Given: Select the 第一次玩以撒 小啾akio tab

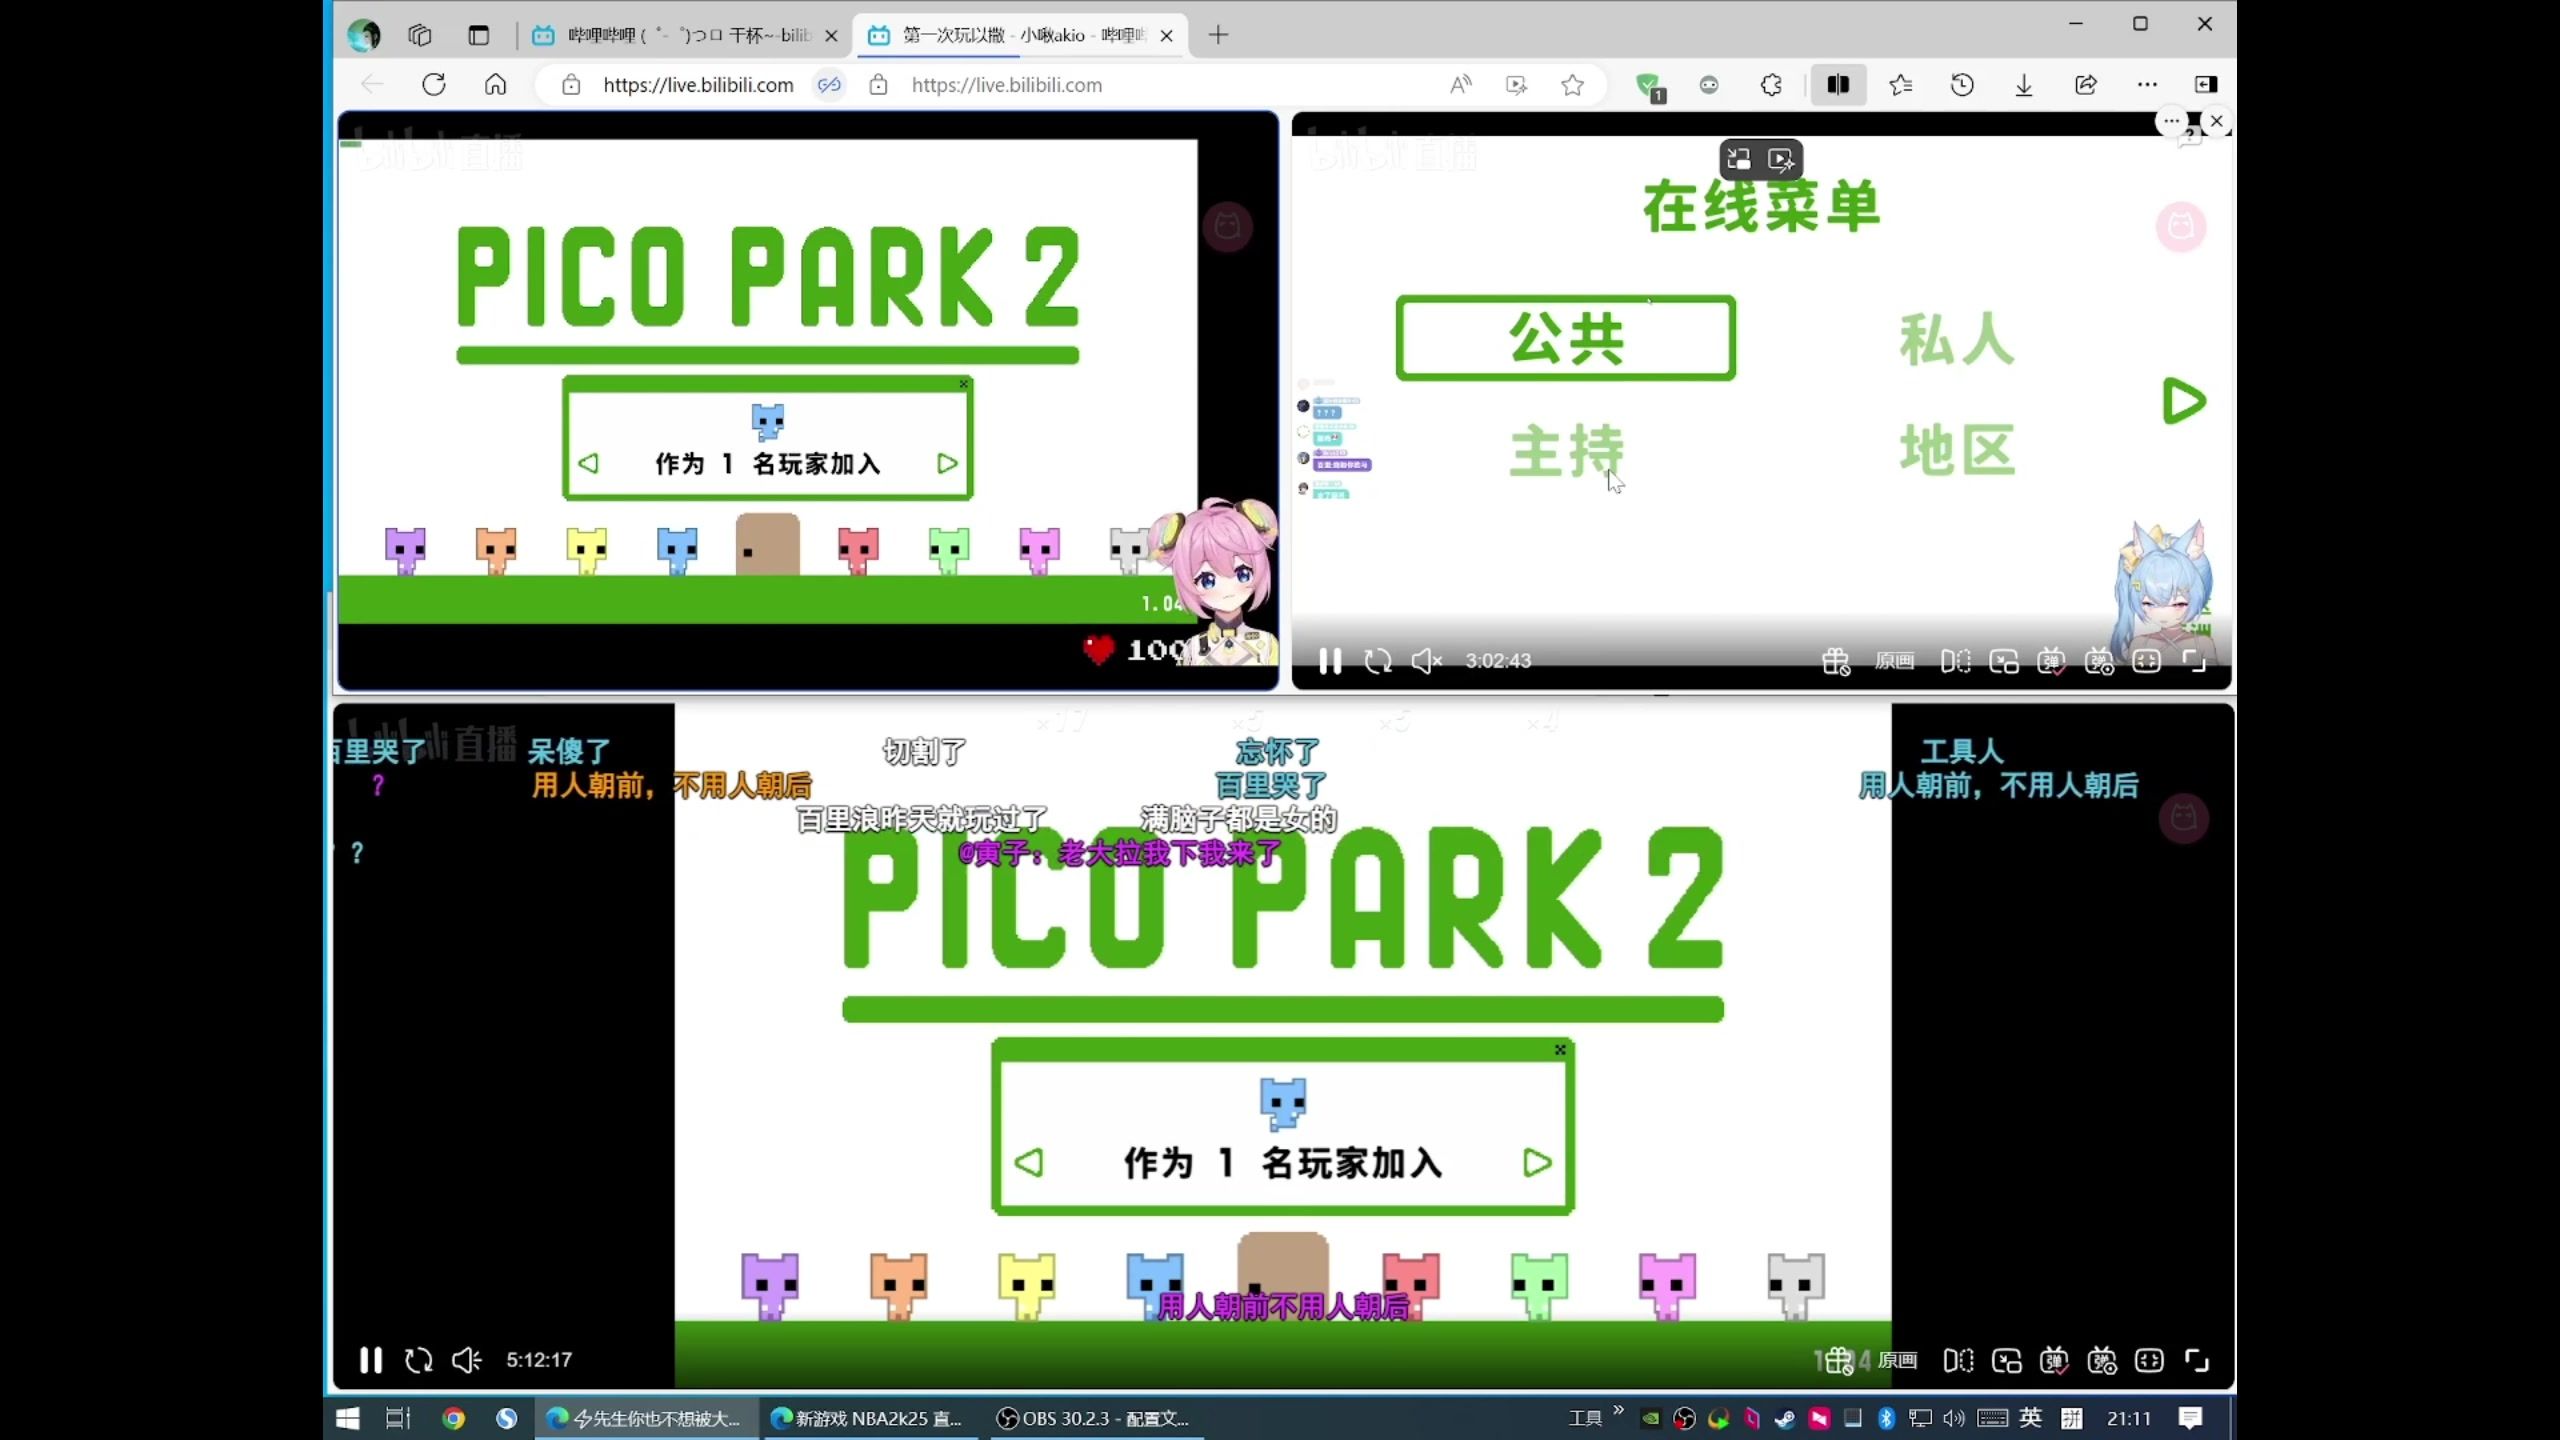Looking at the screenshot, I should (1020, 35).
